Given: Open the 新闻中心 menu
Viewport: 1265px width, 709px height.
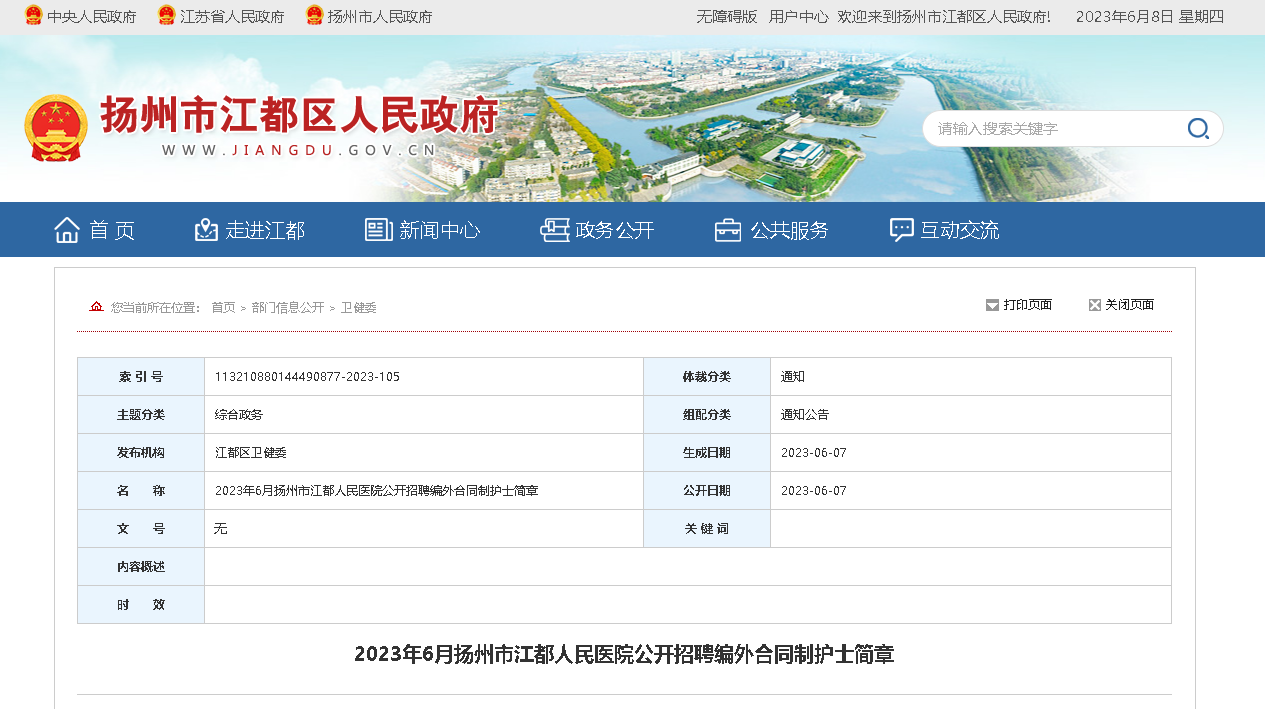Looking at the screenshot, I should [x=439, y=230].
